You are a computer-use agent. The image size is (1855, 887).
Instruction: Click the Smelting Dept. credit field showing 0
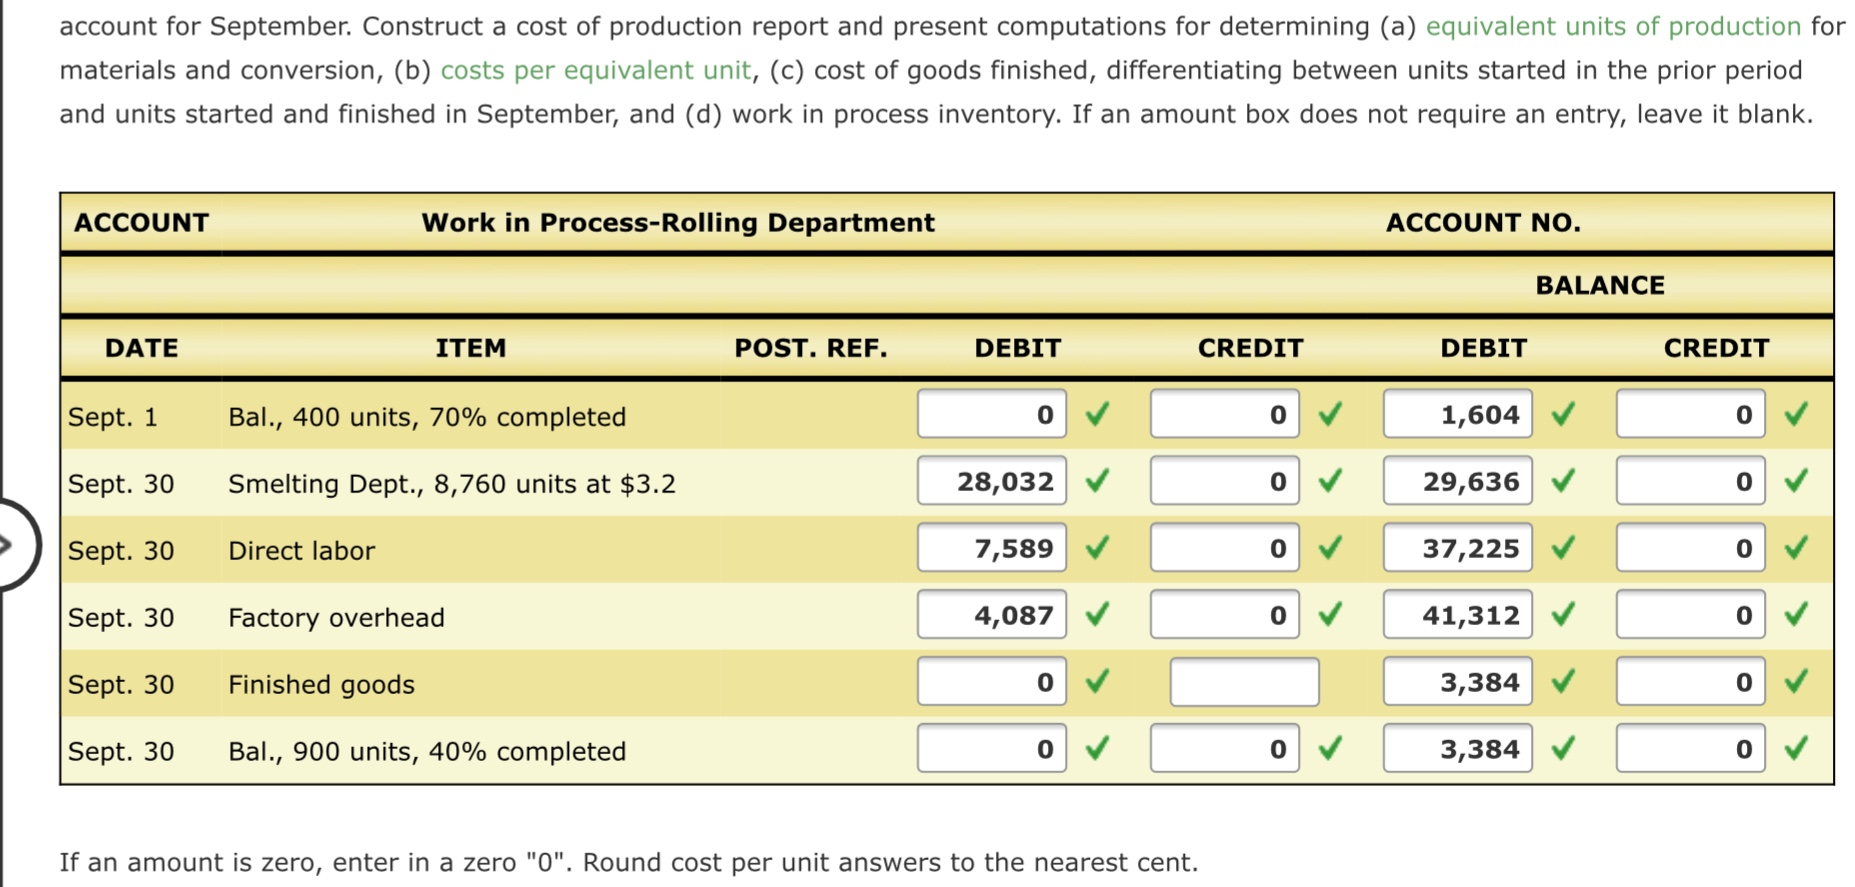1224,481
